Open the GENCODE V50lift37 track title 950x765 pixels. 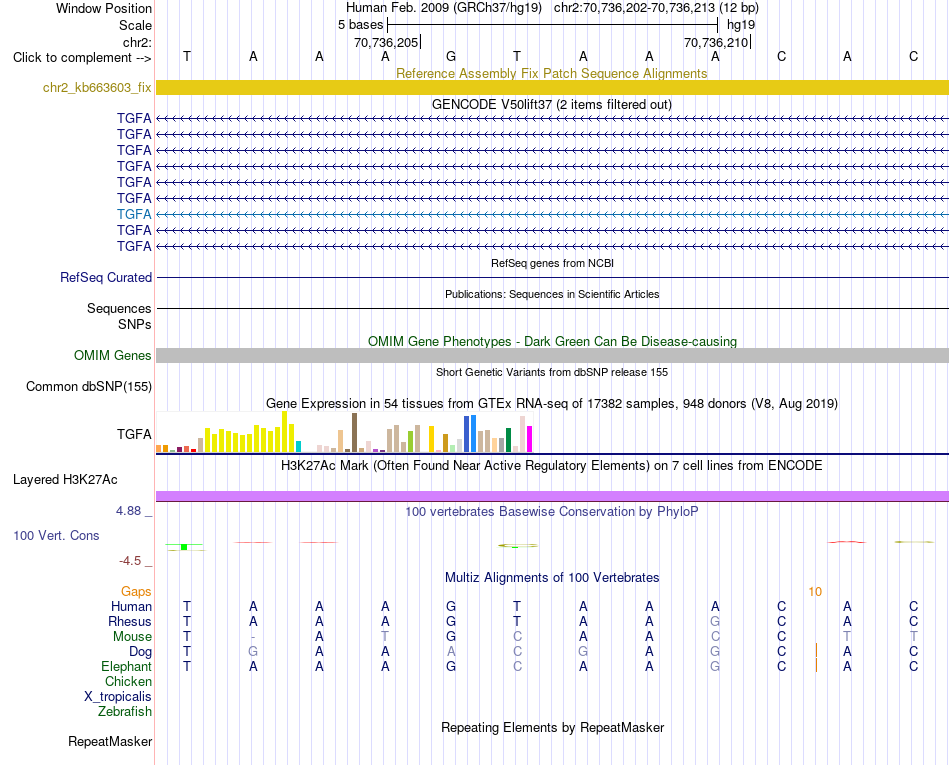[x=551, y=104]
